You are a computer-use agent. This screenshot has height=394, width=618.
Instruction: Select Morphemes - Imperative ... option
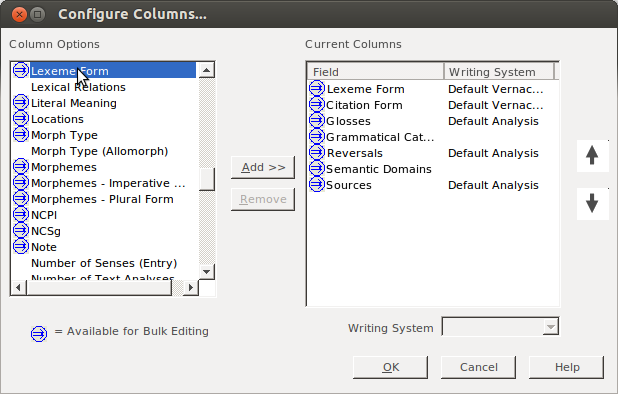[x=108, y=183]
